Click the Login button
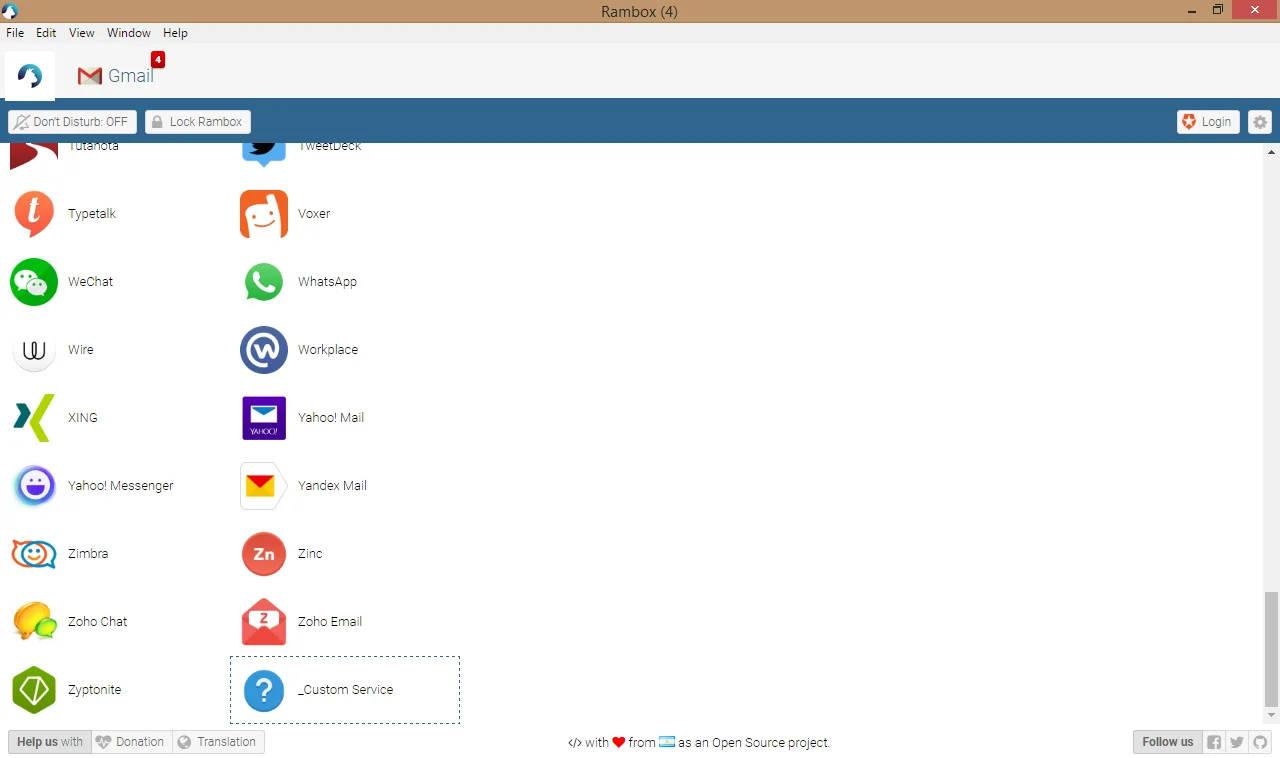The width and height of the screenshot is (1280, 758). click(1208, 122)
